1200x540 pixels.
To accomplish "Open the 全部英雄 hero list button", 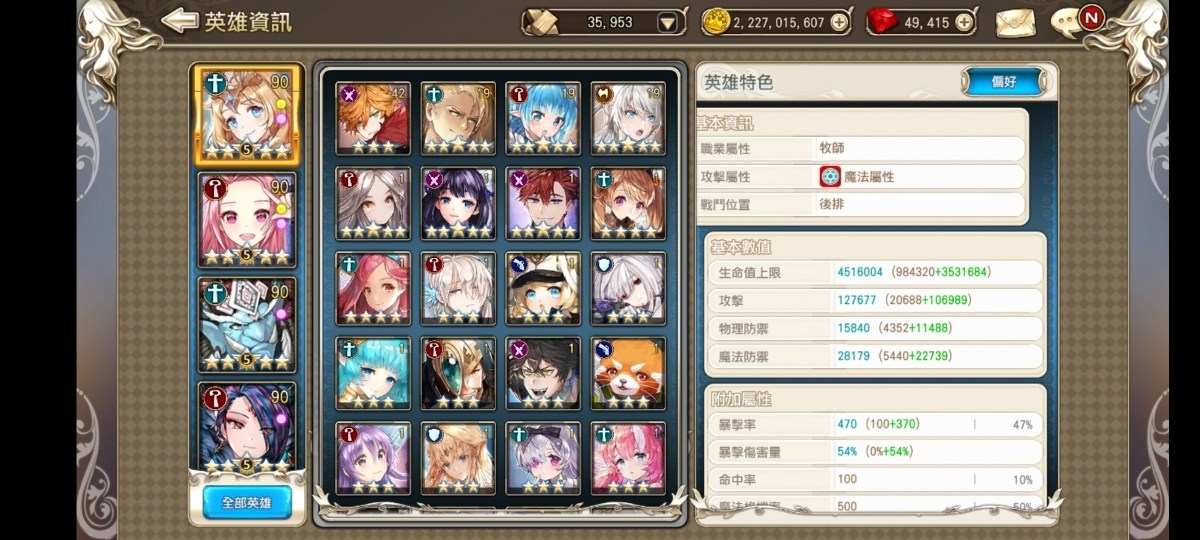I will (x=247, y=502).
